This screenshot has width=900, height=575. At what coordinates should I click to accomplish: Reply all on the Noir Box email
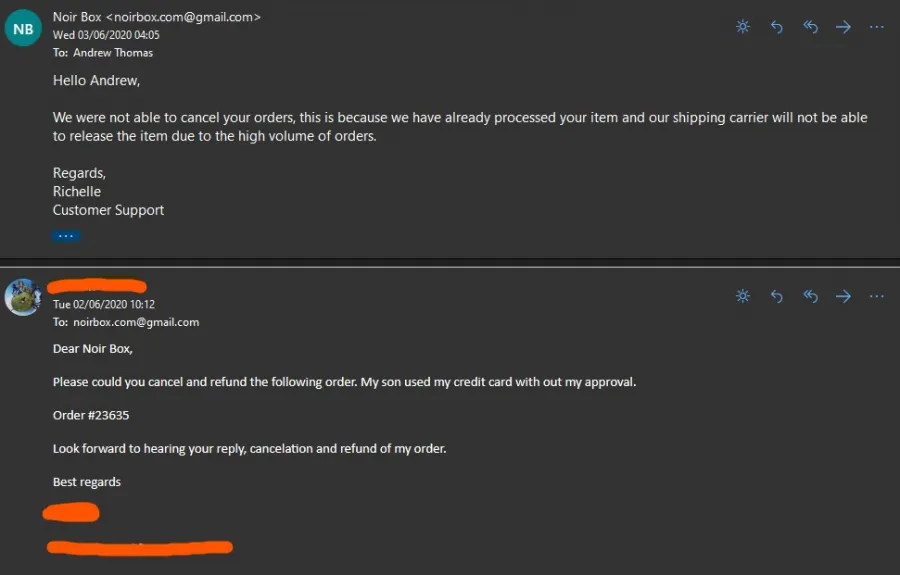pyautogui.click(x=810, y=26)
